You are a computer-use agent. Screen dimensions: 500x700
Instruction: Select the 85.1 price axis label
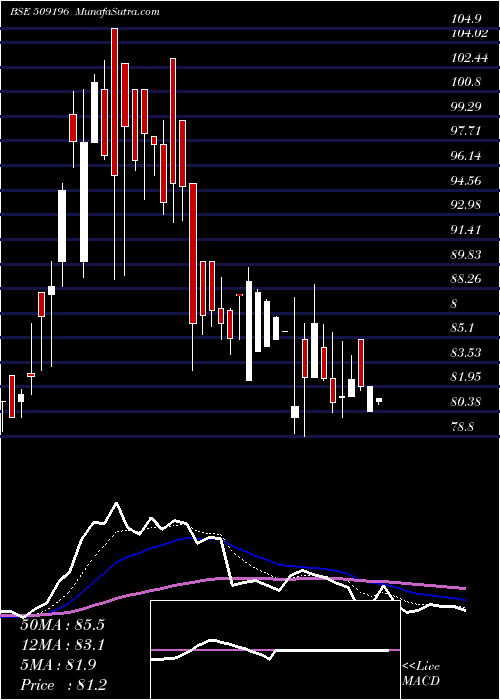(x=462, y=328)
